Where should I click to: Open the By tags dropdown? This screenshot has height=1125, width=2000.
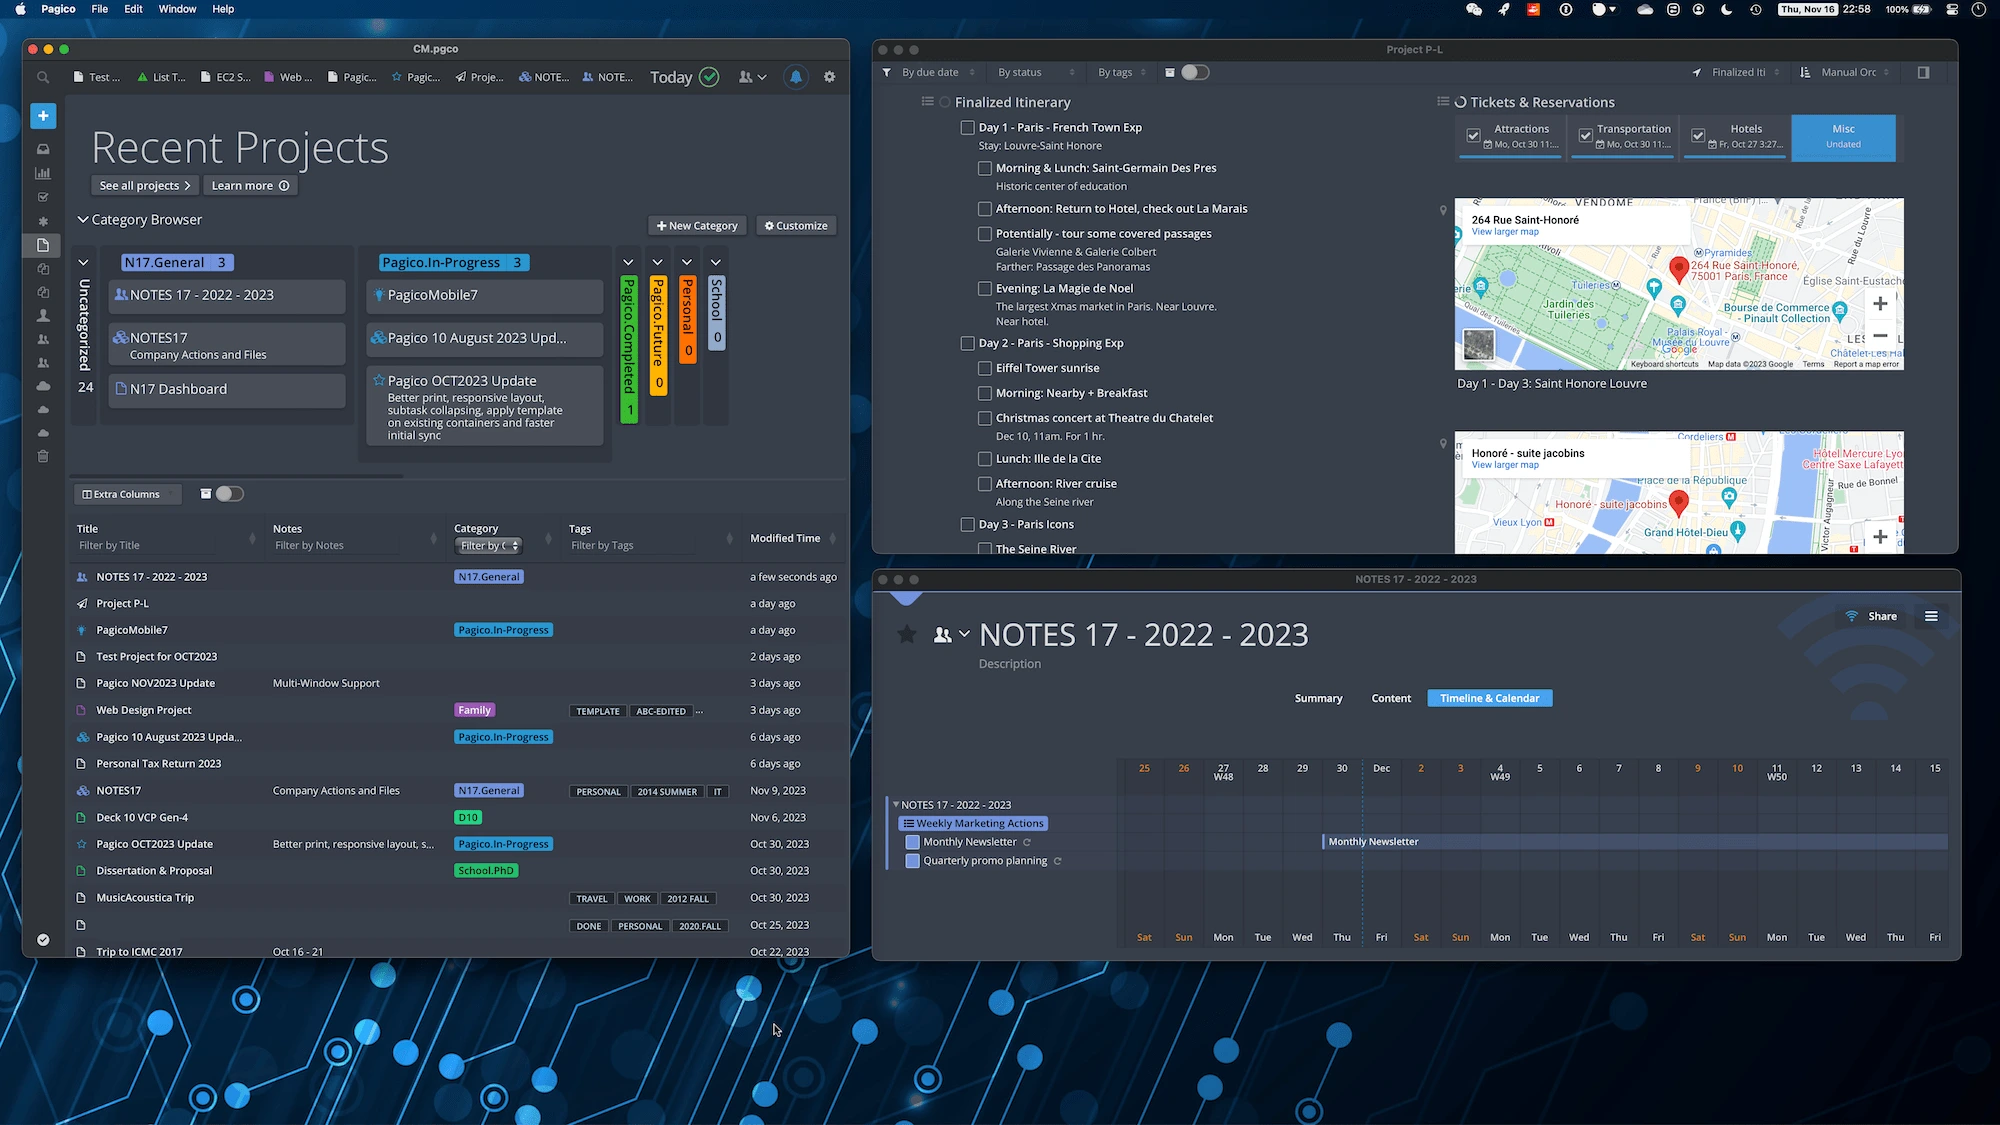click(x=1123, y=72)
